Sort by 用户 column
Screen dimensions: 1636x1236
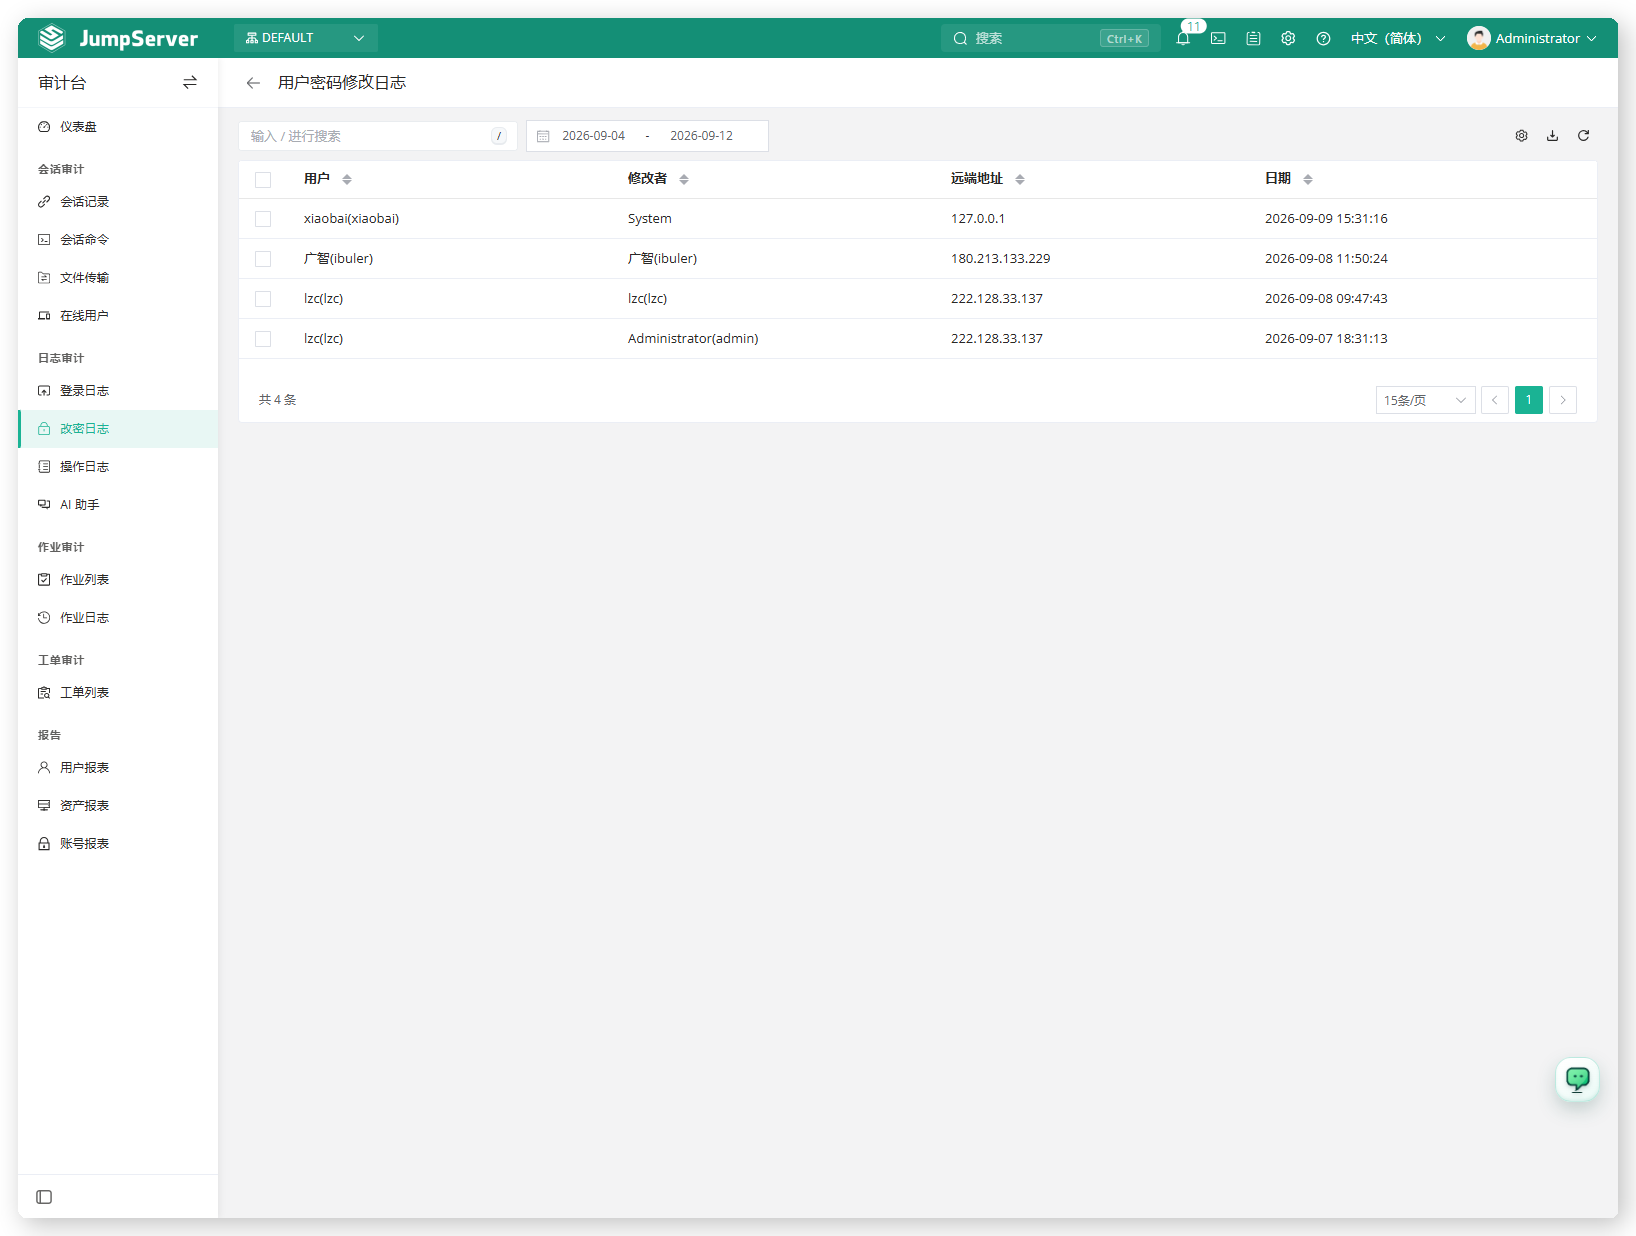(347, 179)
